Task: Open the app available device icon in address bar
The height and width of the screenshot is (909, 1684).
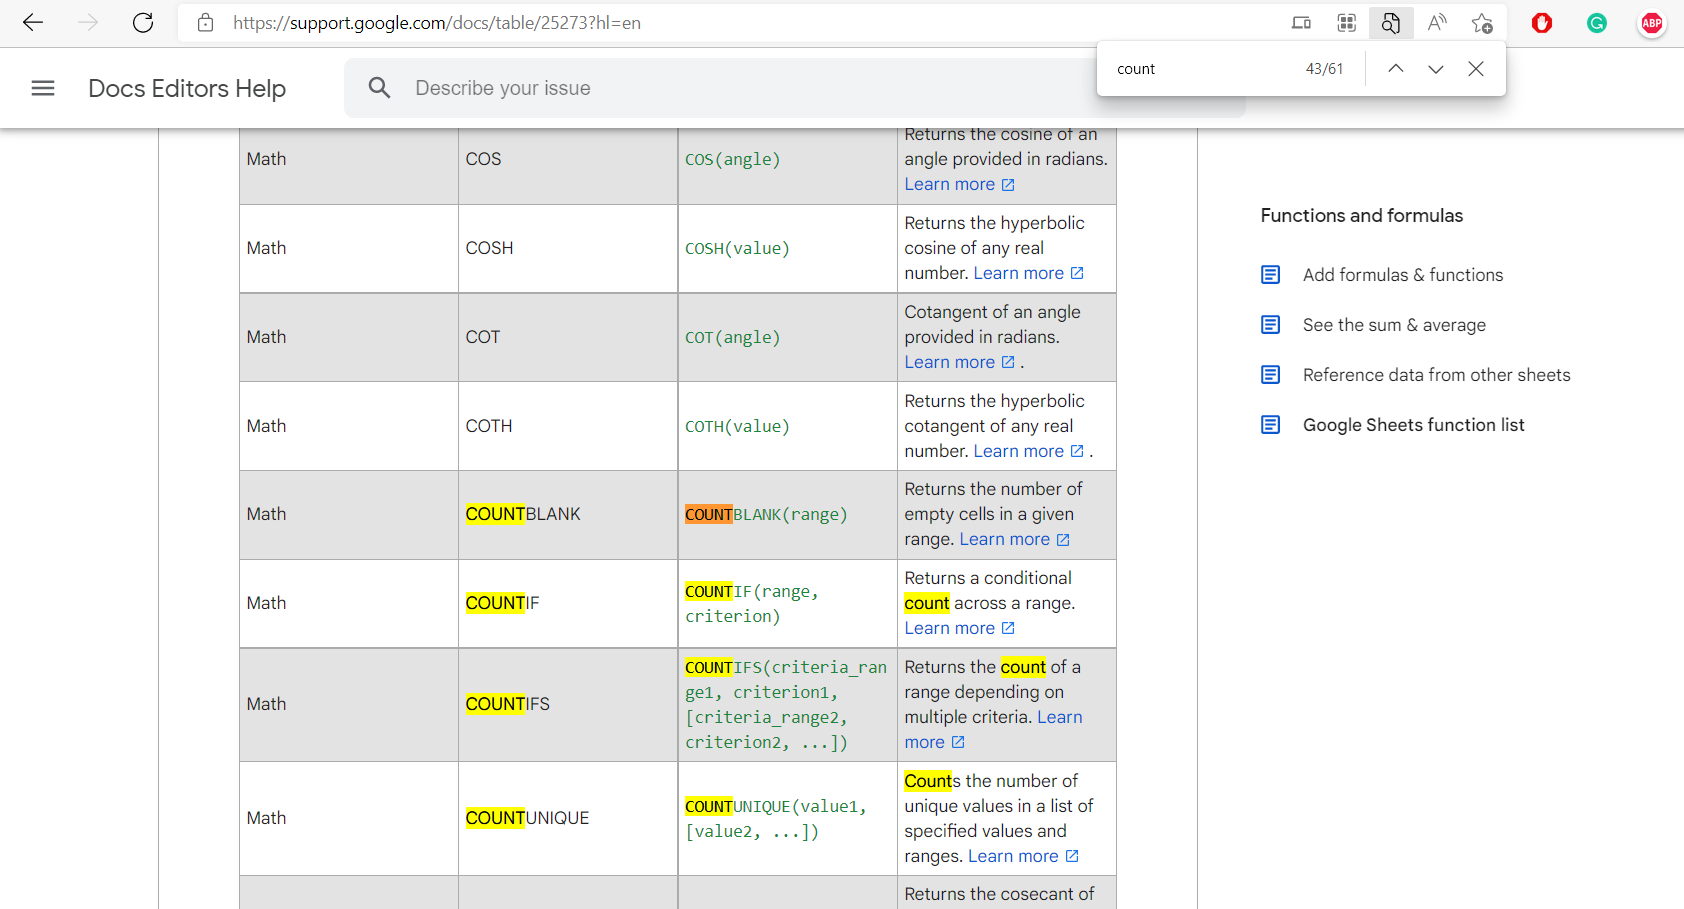Action: coord(1301,23)
